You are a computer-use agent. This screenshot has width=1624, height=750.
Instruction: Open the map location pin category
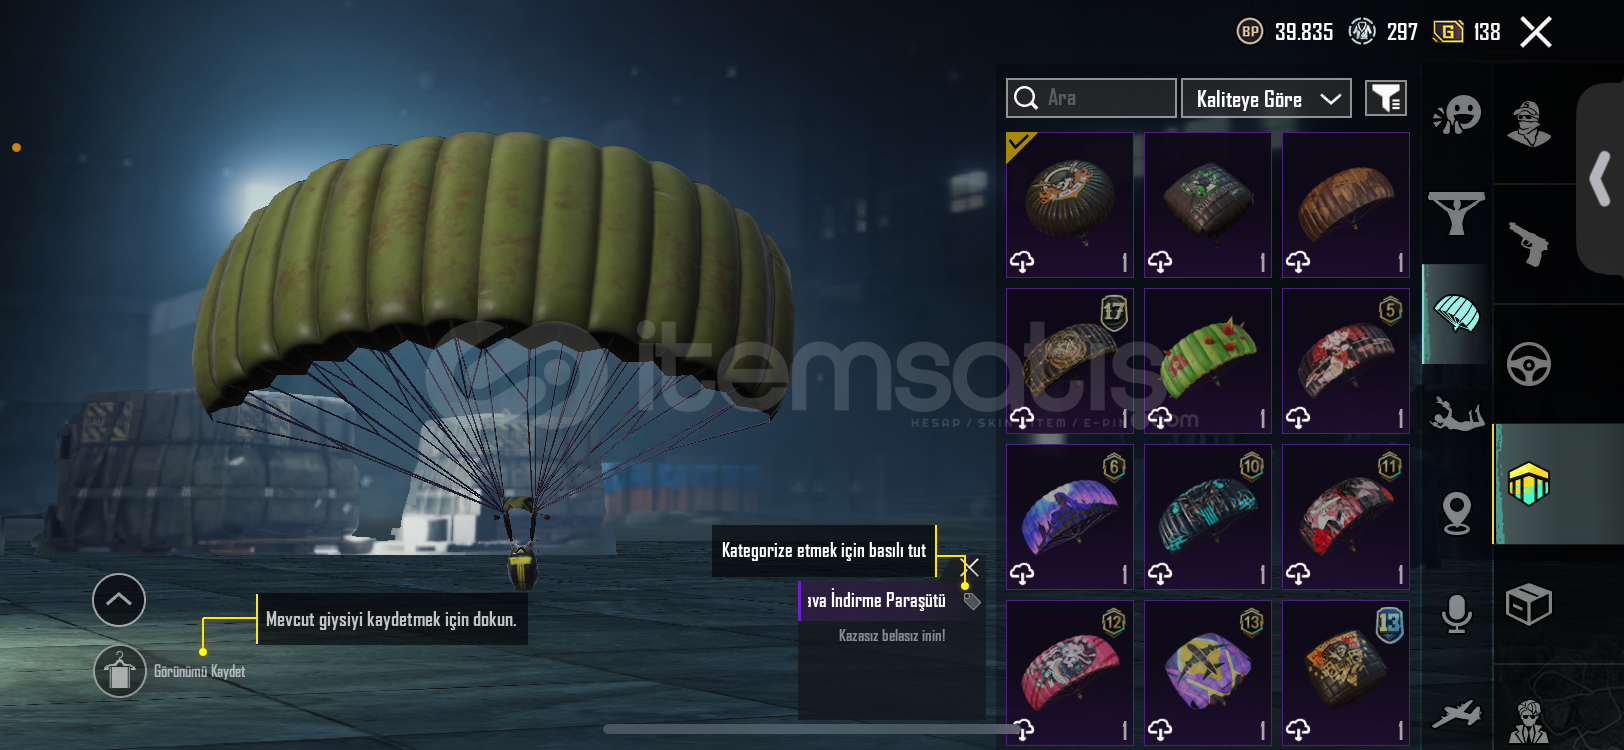tap(1457, 514)
